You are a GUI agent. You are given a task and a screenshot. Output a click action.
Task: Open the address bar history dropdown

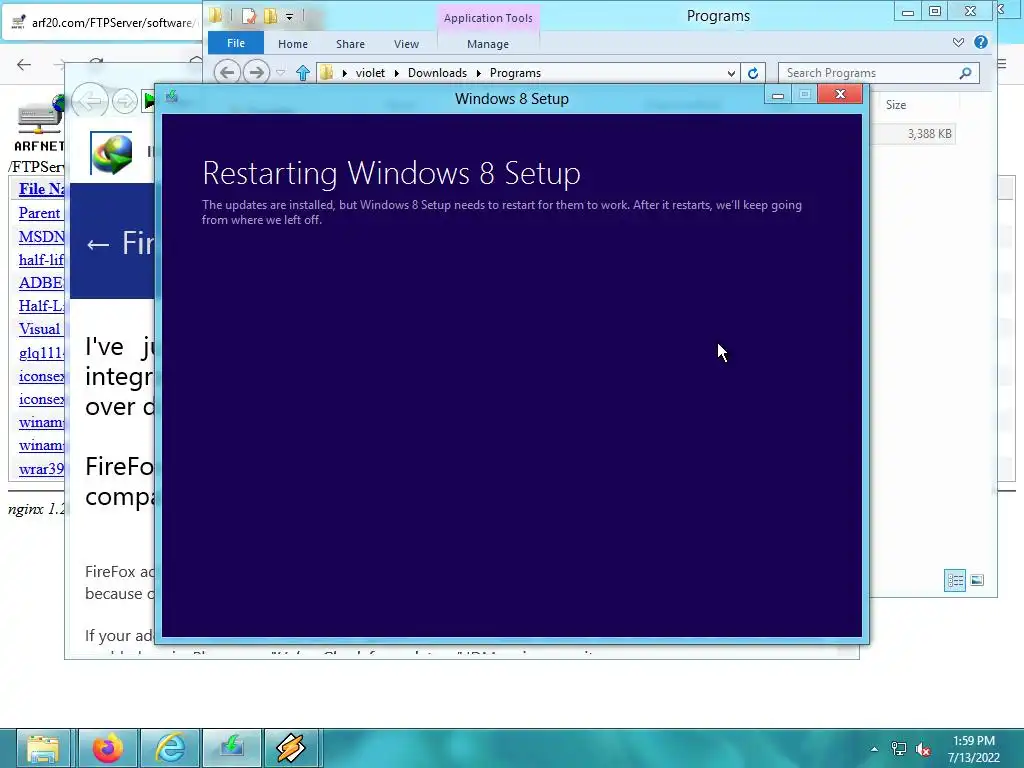[731, 73]
